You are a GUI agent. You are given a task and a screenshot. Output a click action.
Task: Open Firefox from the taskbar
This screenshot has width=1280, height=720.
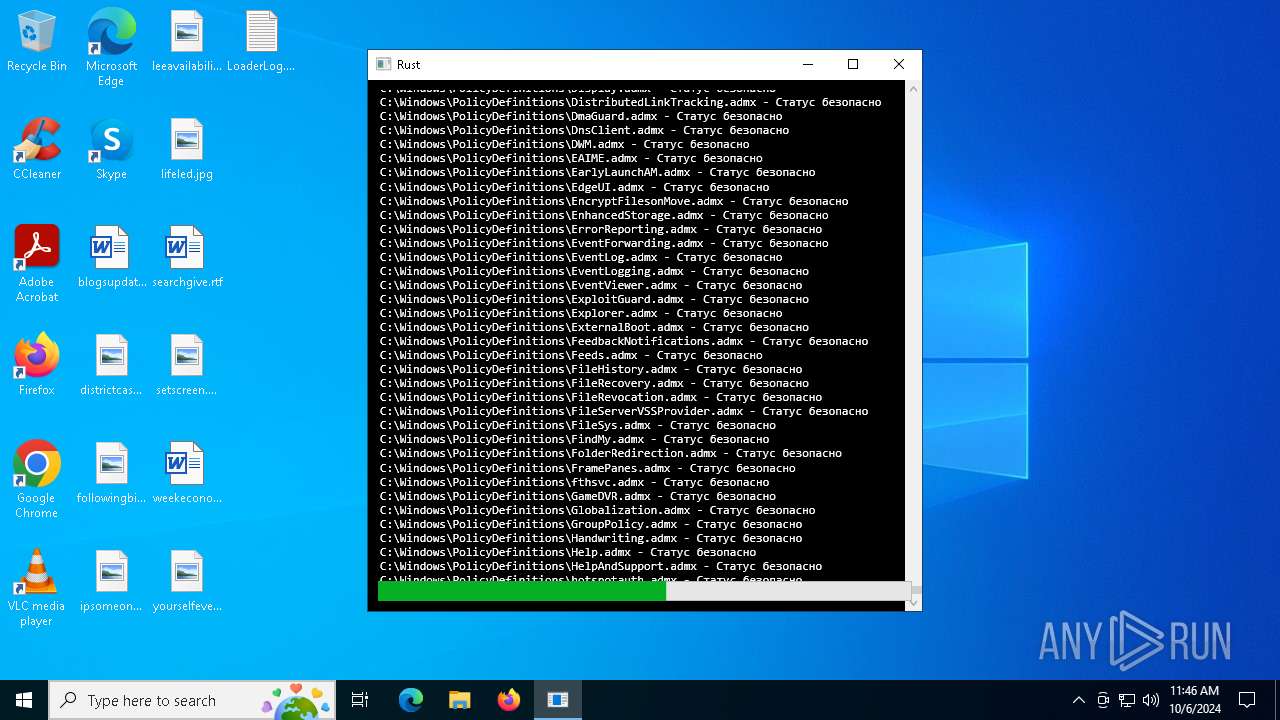coord(509,700)
